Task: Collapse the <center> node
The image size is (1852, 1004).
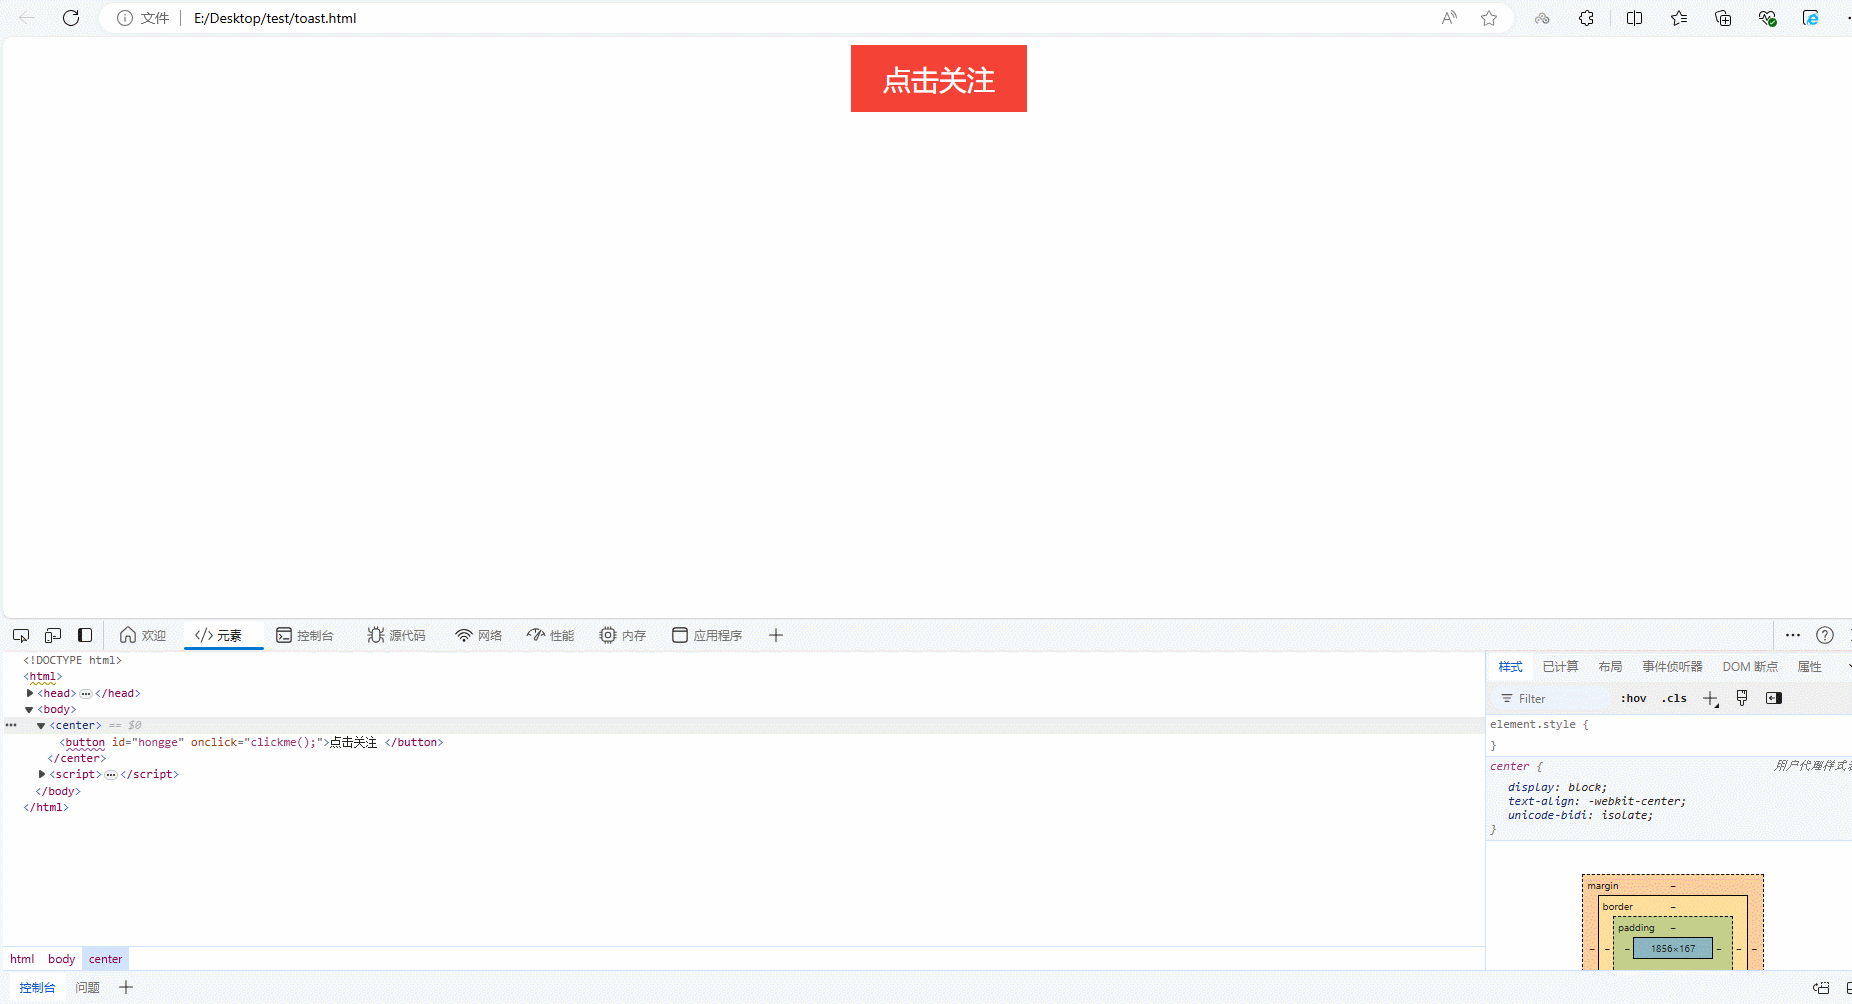Action: pyautogui.click(x=41, y=725)
